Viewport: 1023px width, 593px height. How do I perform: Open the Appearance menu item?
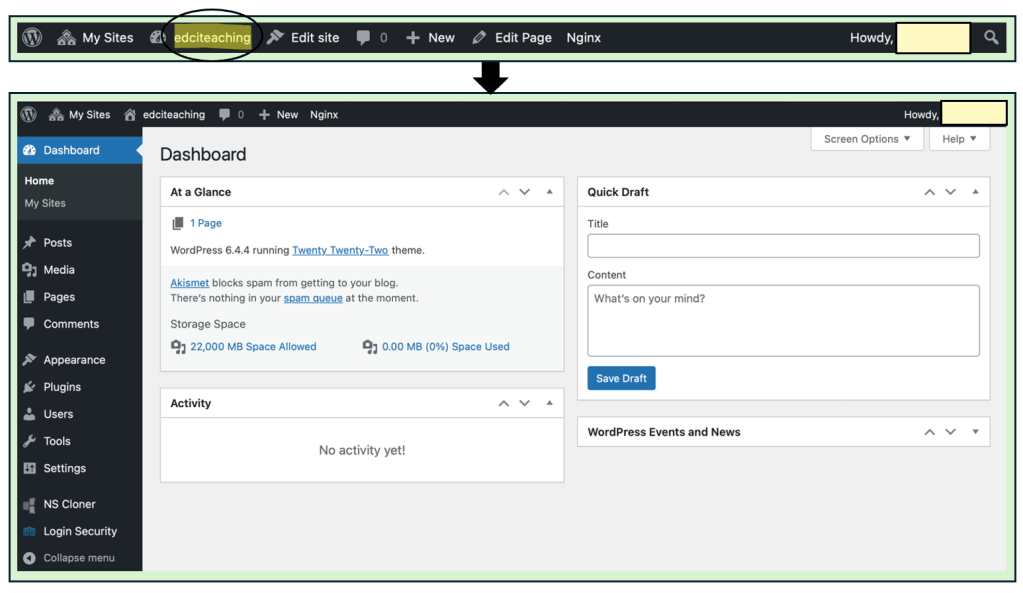point(73,360)
